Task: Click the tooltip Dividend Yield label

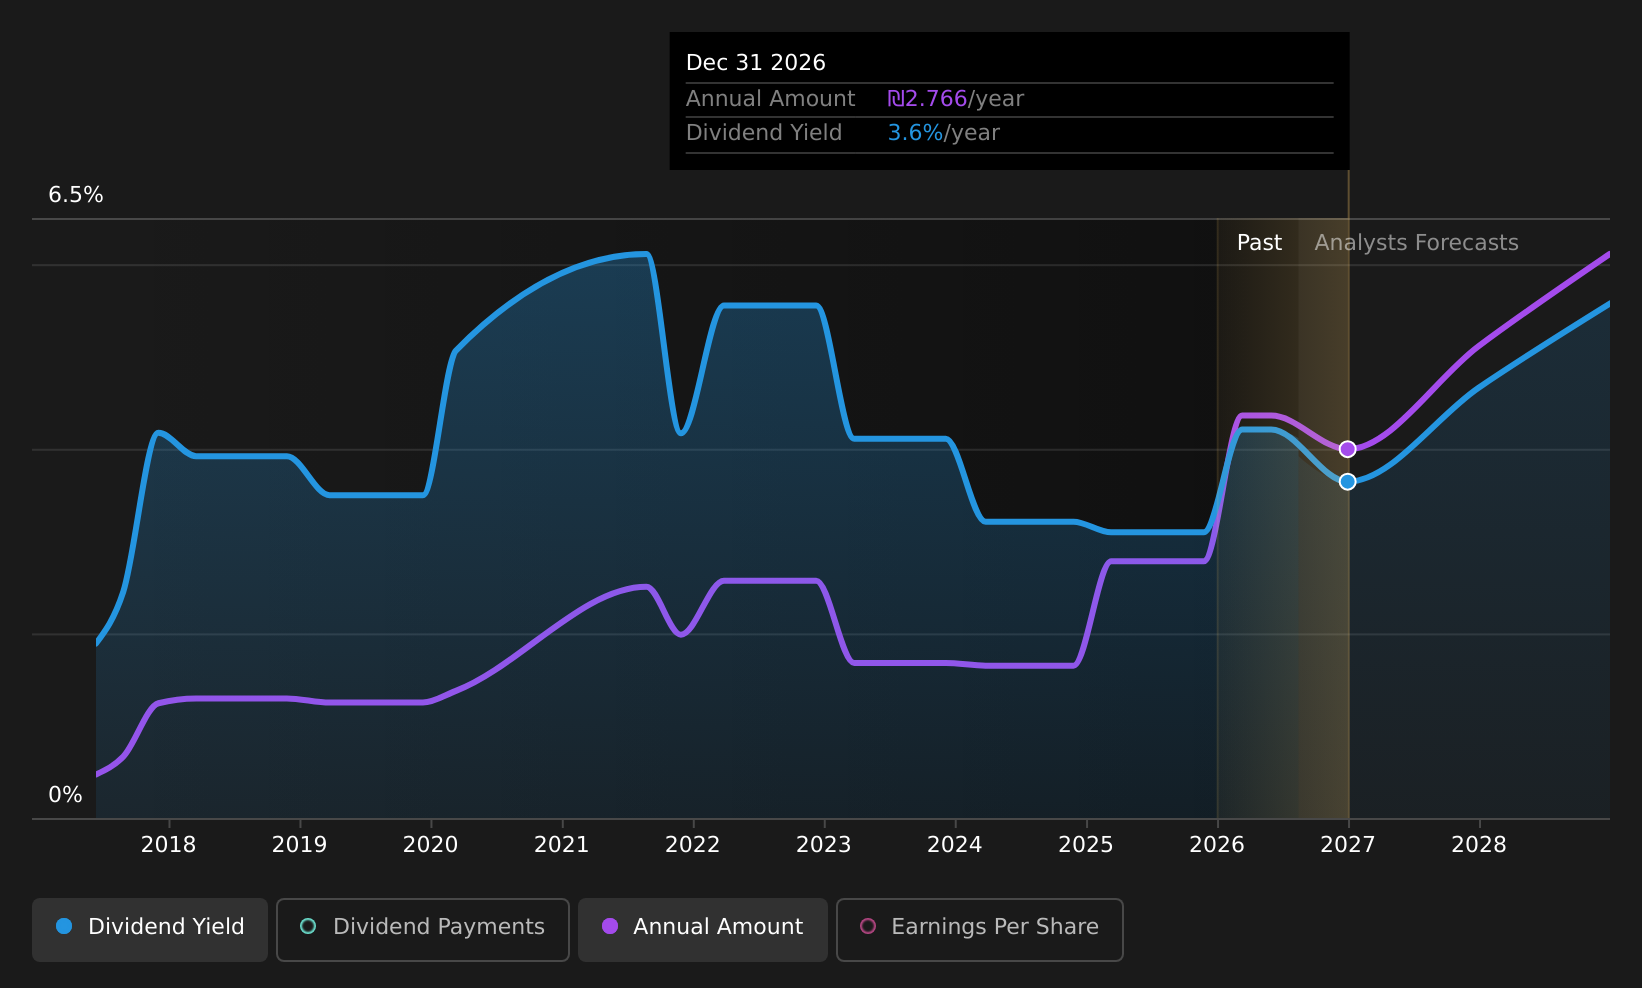Action: click(x=764, y=133)
